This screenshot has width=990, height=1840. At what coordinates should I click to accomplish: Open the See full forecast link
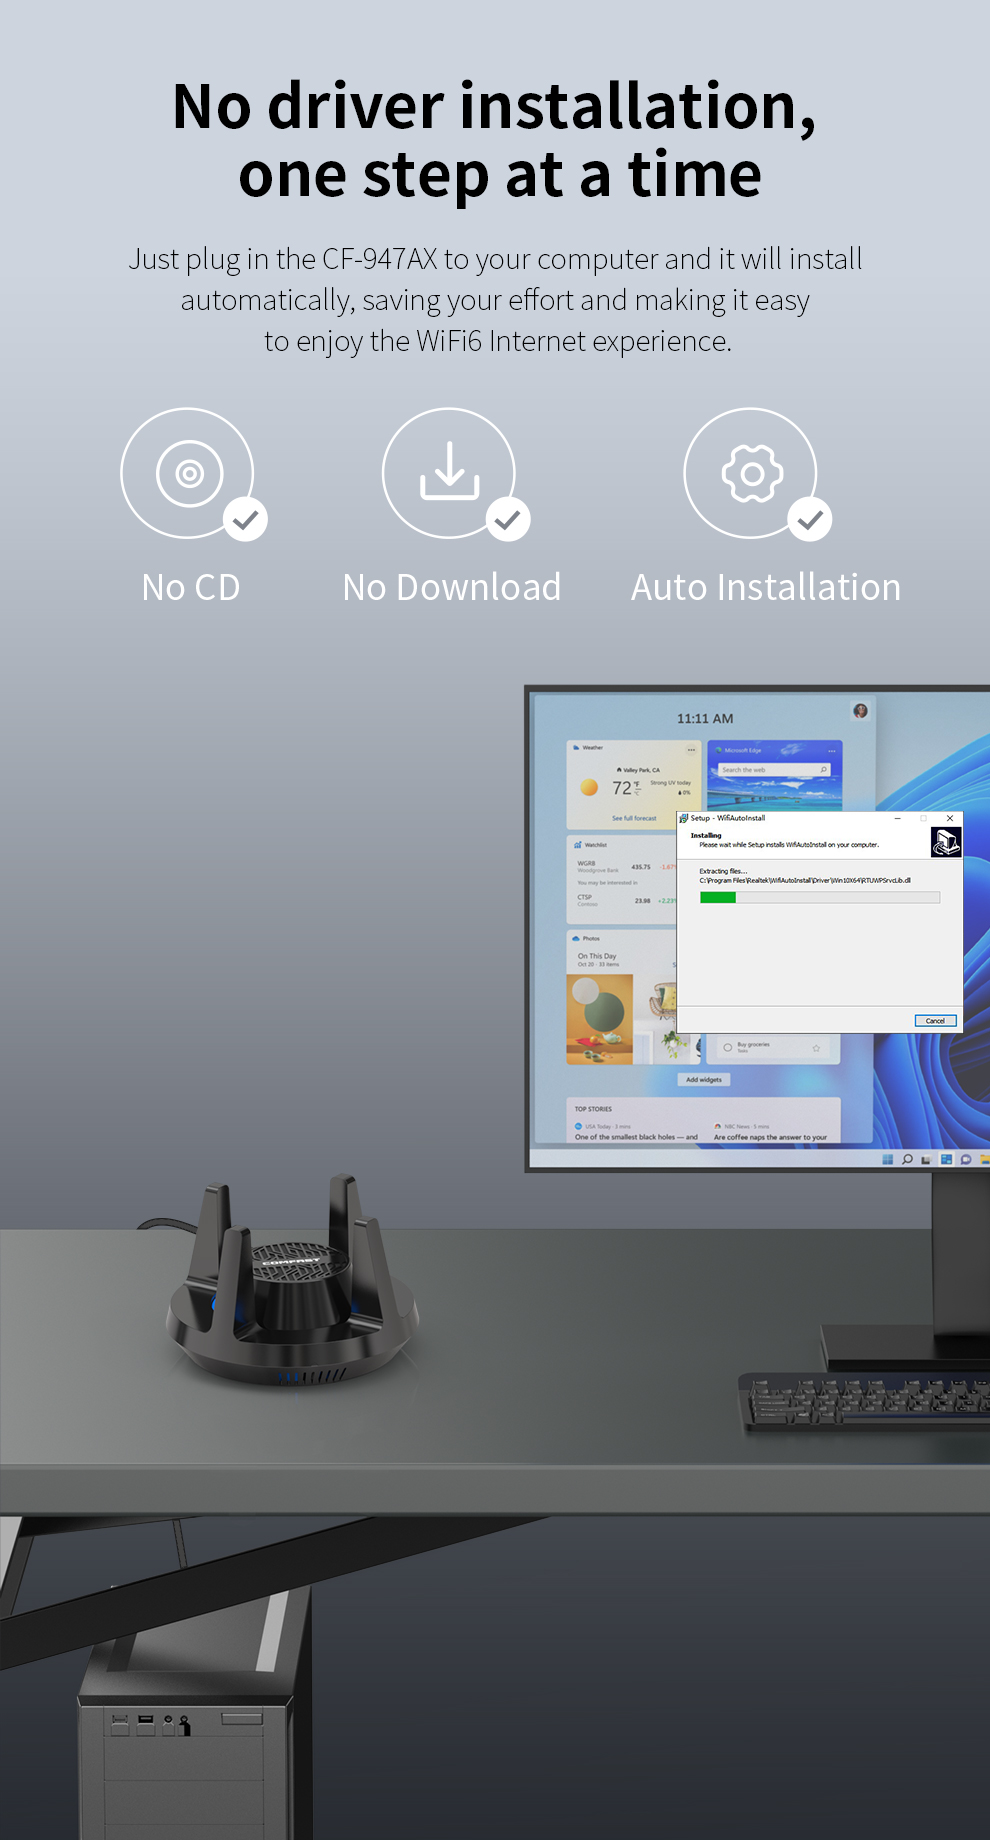click(x=634, y=818)
